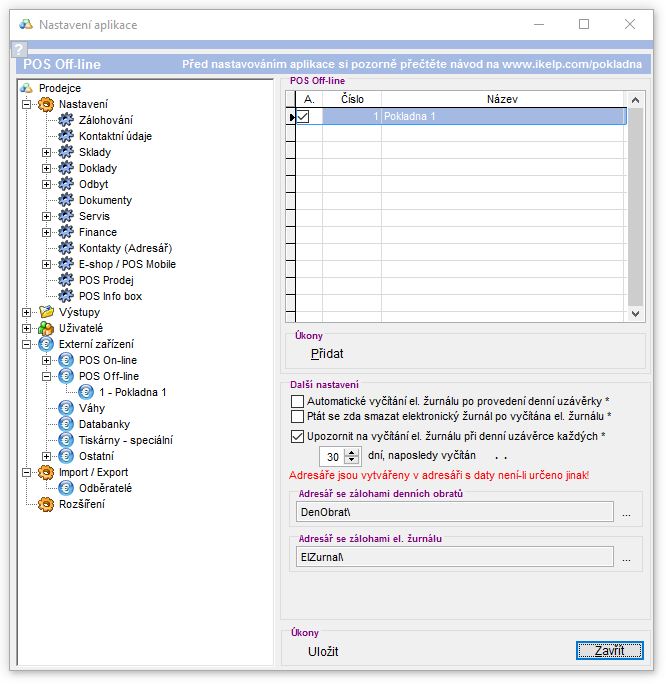The width and height of the screenshot is (666, 684).
Task: Click the Zavřít button
Action: [609, 651]
